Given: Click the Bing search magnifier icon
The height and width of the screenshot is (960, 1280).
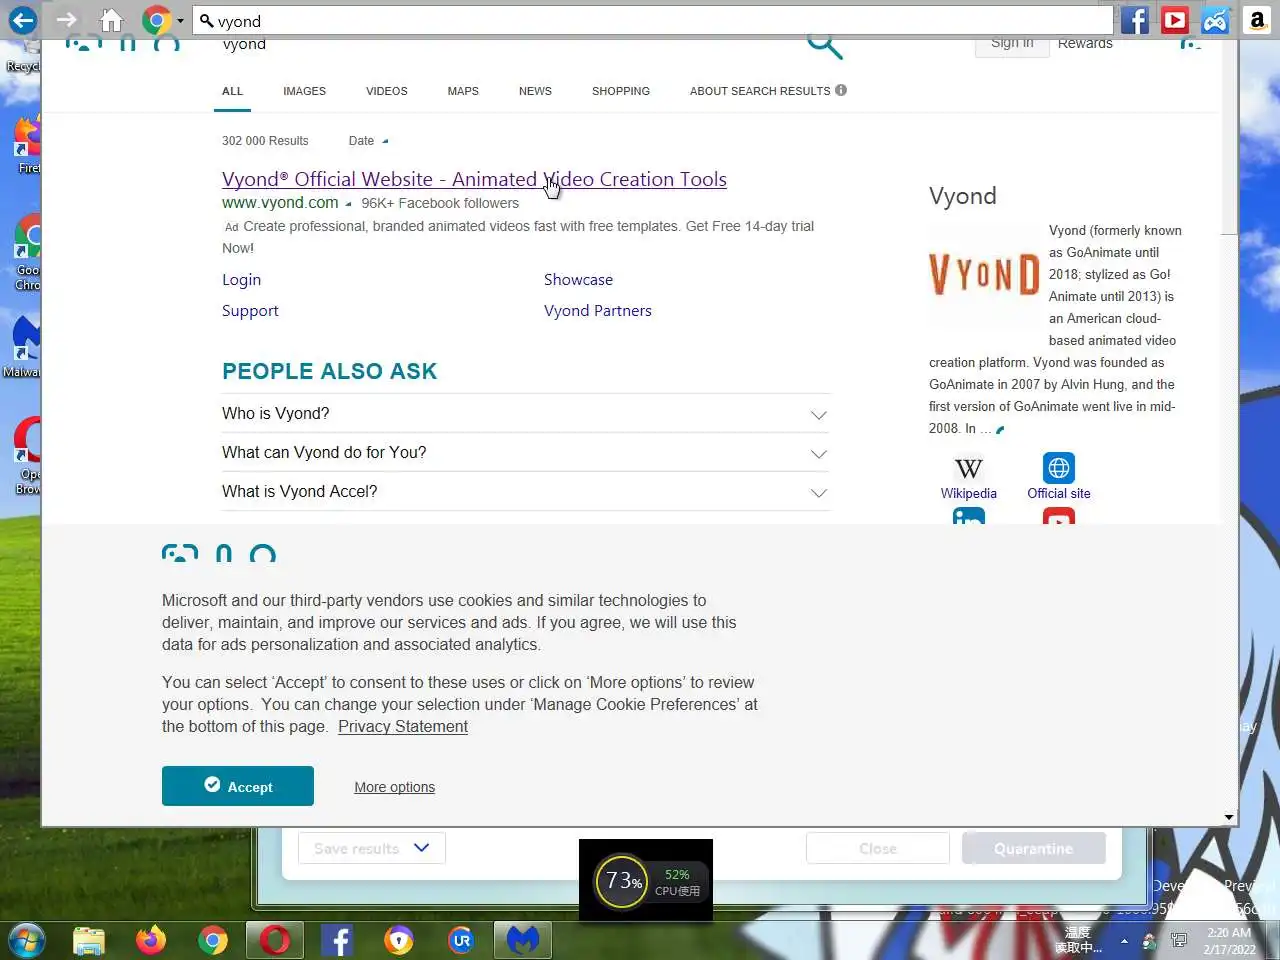Looking at the screenshot, I should (x=824, y=45).
